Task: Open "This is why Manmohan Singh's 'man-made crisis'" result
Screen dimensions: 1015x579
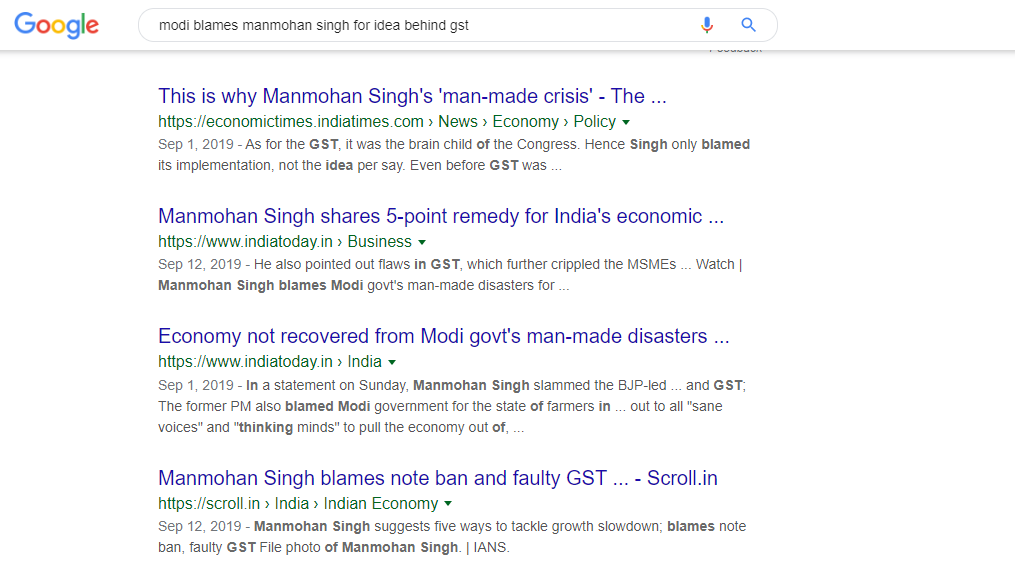Action: [412, 96]
